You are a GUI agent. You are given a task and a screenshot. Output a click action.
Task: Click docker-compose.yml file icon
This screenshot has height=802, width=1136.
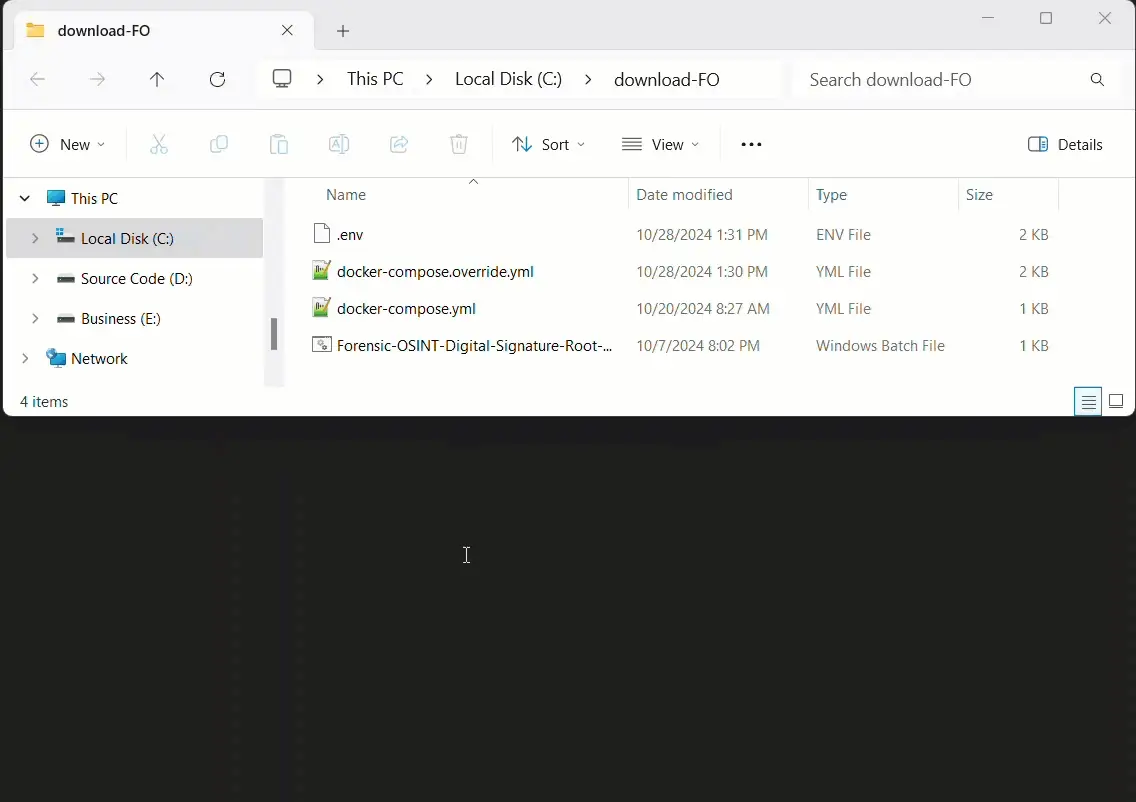tap(322, 307)
